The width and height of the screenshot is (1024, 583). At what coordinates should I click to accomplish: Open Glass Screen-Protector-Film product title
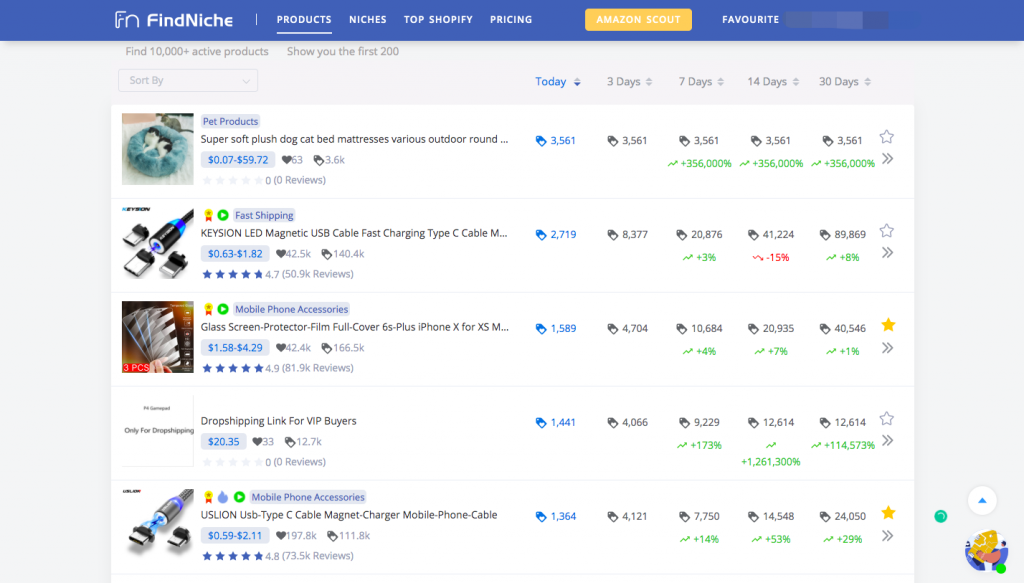(355, 327)
